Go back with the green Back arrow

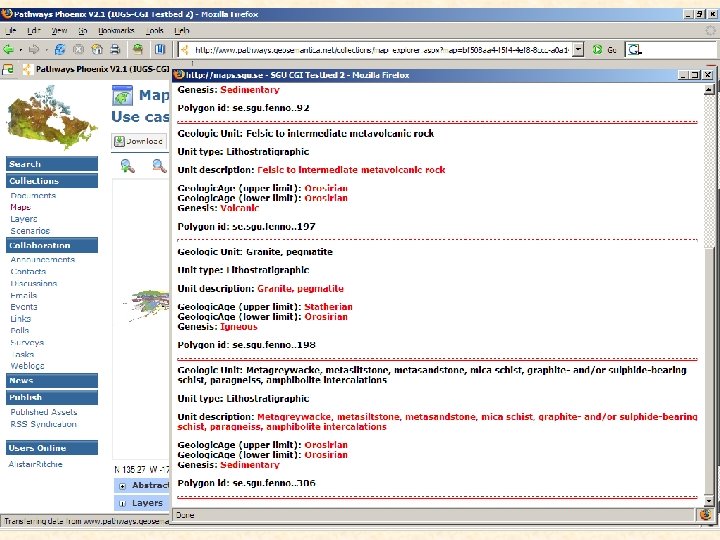tap(8, 49)
